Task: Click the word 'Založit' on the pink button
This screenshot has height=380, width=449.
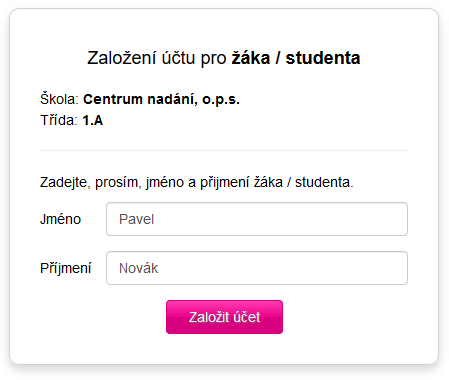Action: point(209,317)
